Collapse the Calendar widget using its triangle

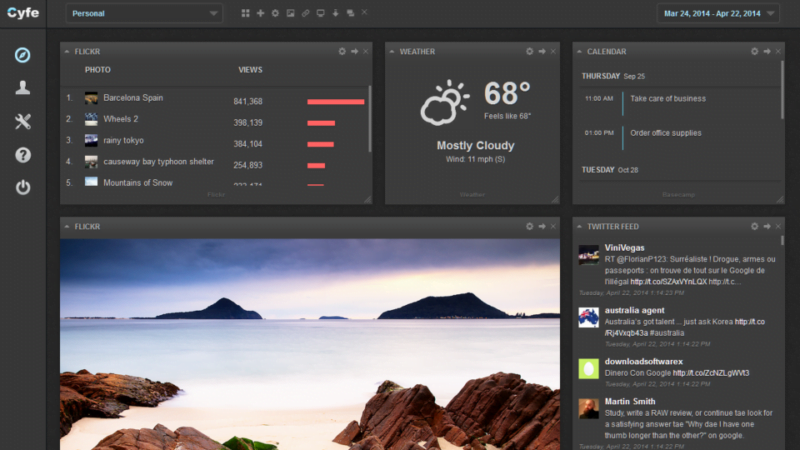[x=580, y=51]
